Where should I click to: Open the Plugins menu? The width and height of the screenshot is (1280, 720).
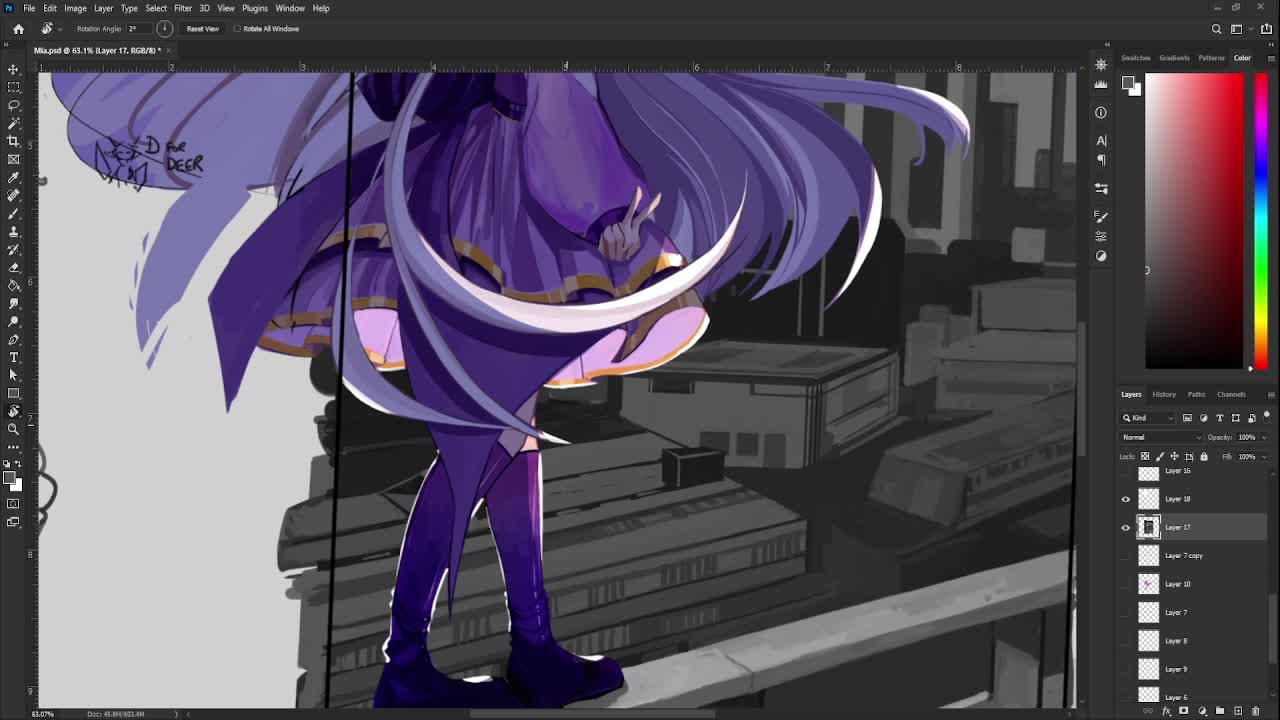255,8
